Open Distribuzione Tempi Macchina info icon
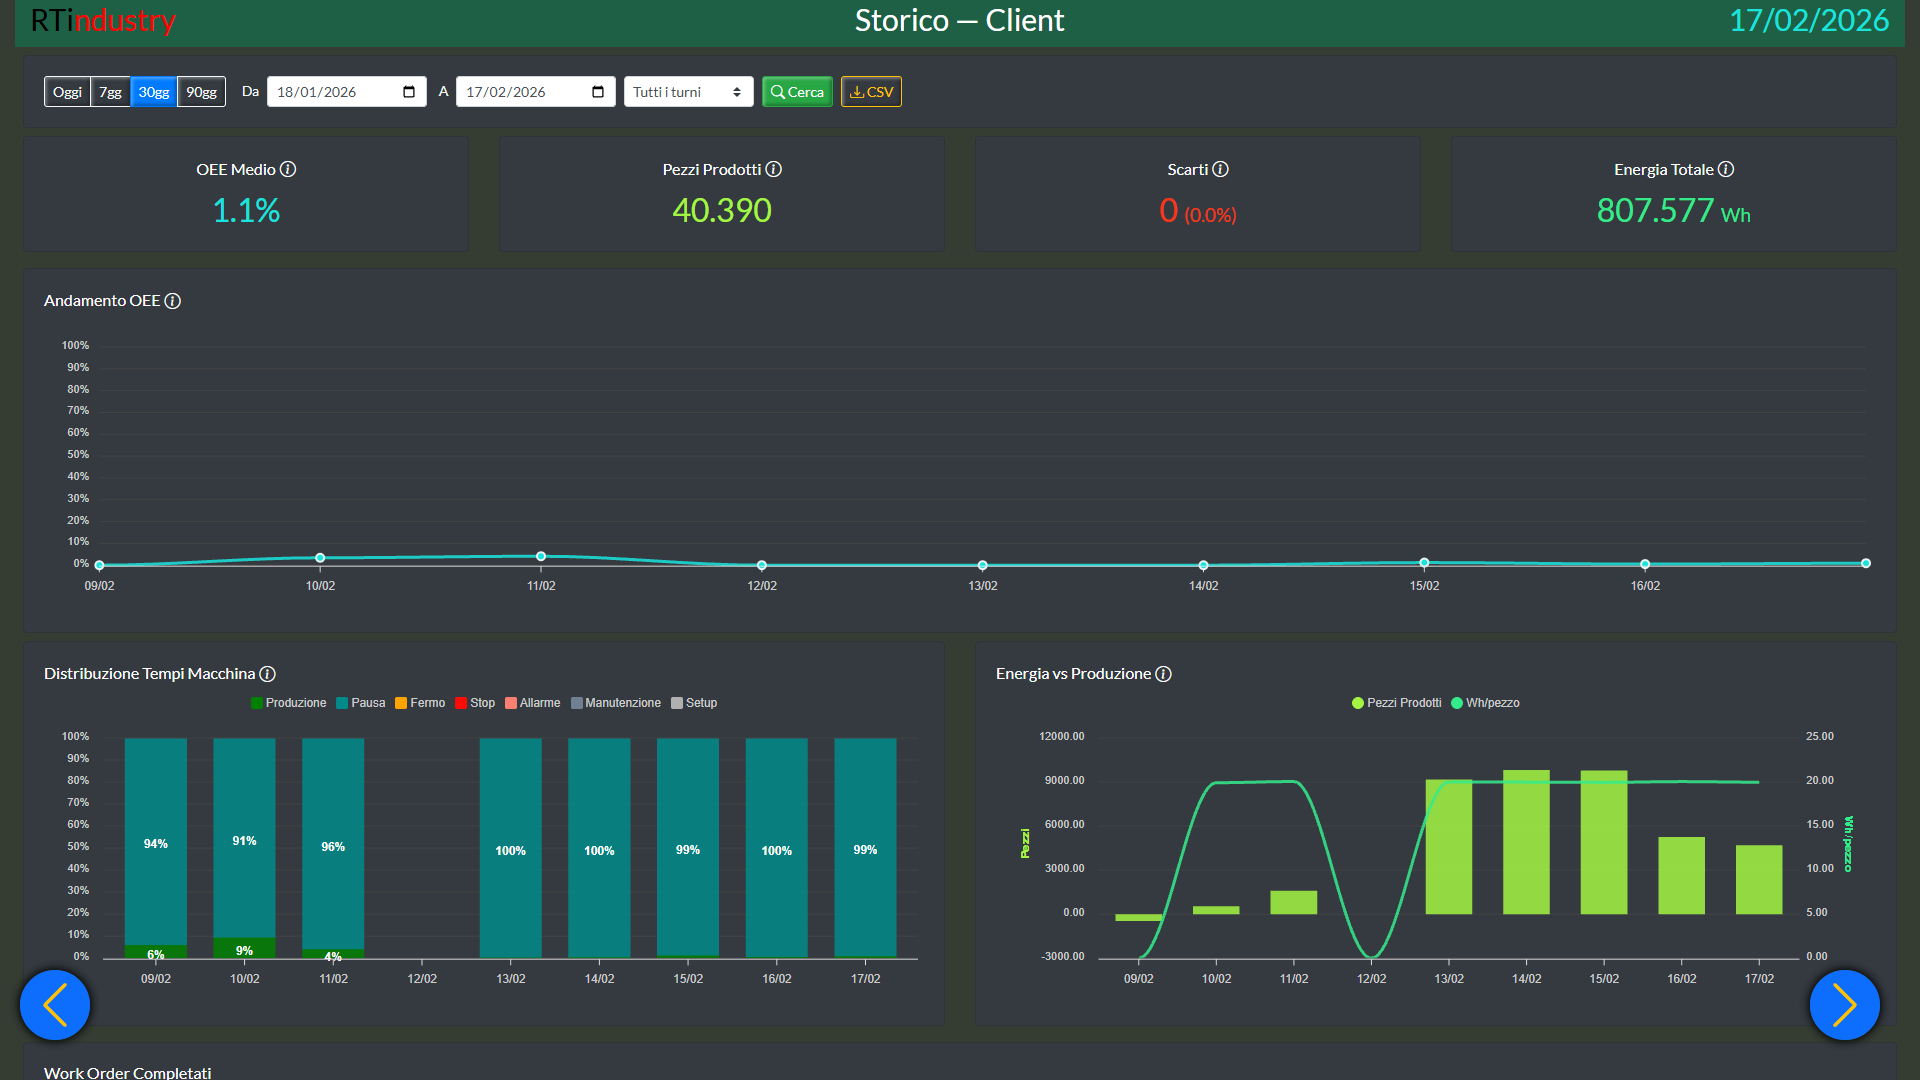The width and height of the screenshot is (1920, 1080). [268, 674]
